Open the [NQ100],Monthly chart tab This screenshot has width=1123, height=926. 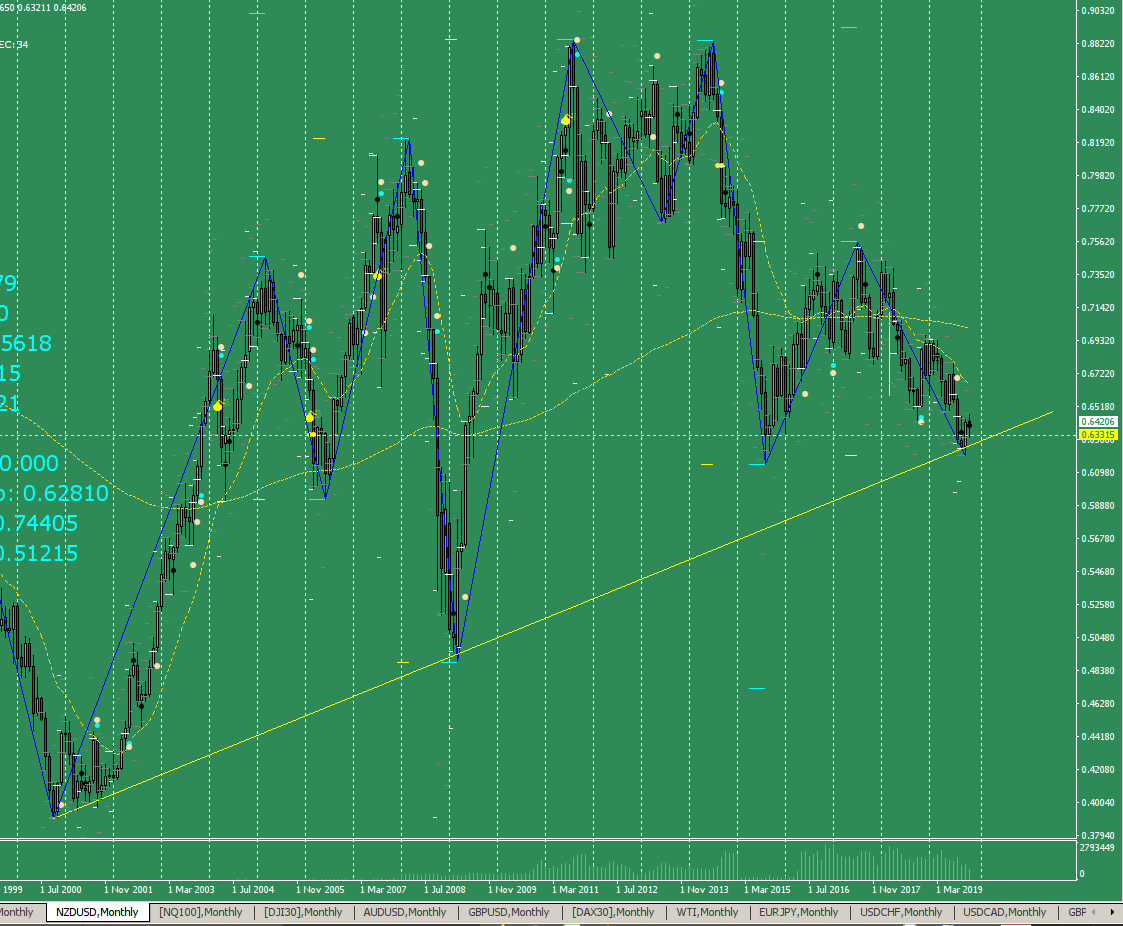point(201,912)
